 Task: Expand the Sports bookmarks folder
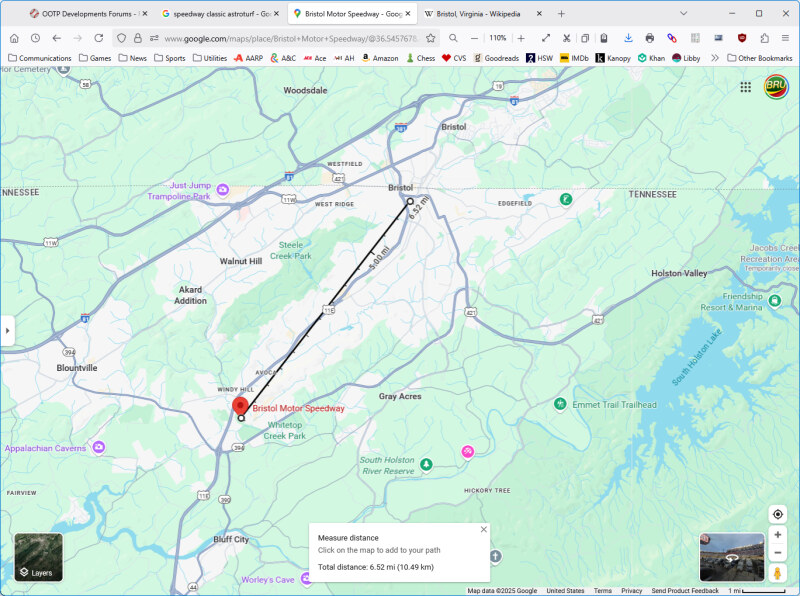[170, 58]
